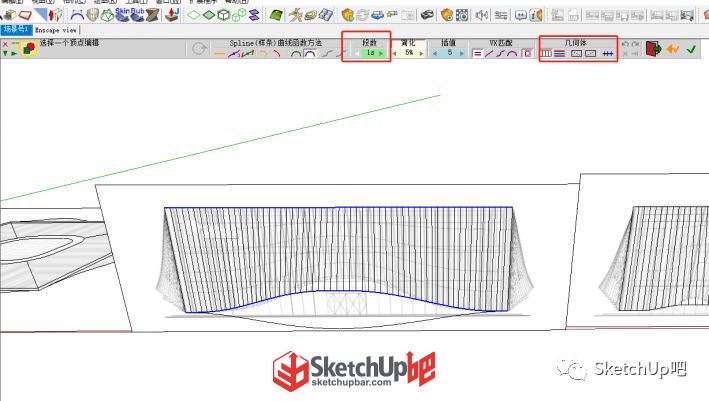Image resolution: width=709 pixels, height=401 pixels.
Task: Toggle the blue tick-line geometry option
Action: (608, 53)
